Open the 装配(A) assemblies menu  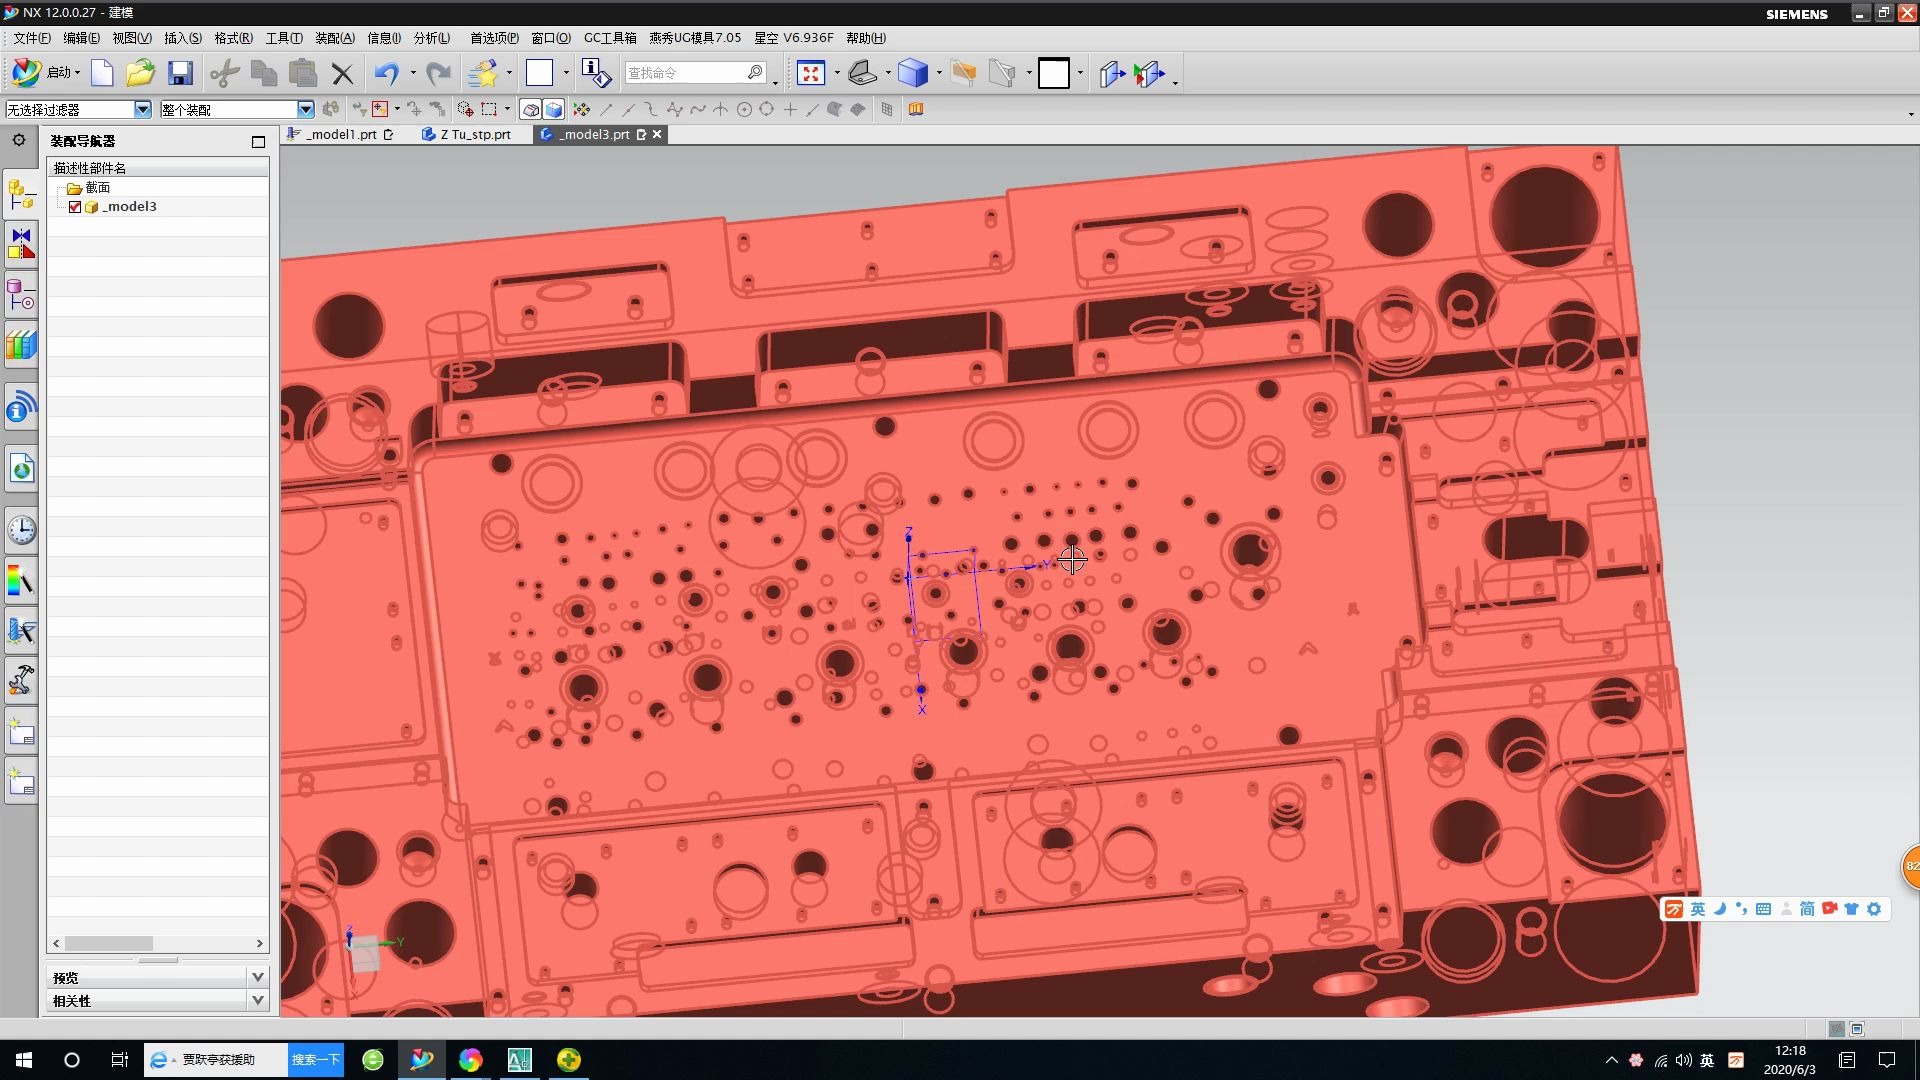click(x=334, y=38)
